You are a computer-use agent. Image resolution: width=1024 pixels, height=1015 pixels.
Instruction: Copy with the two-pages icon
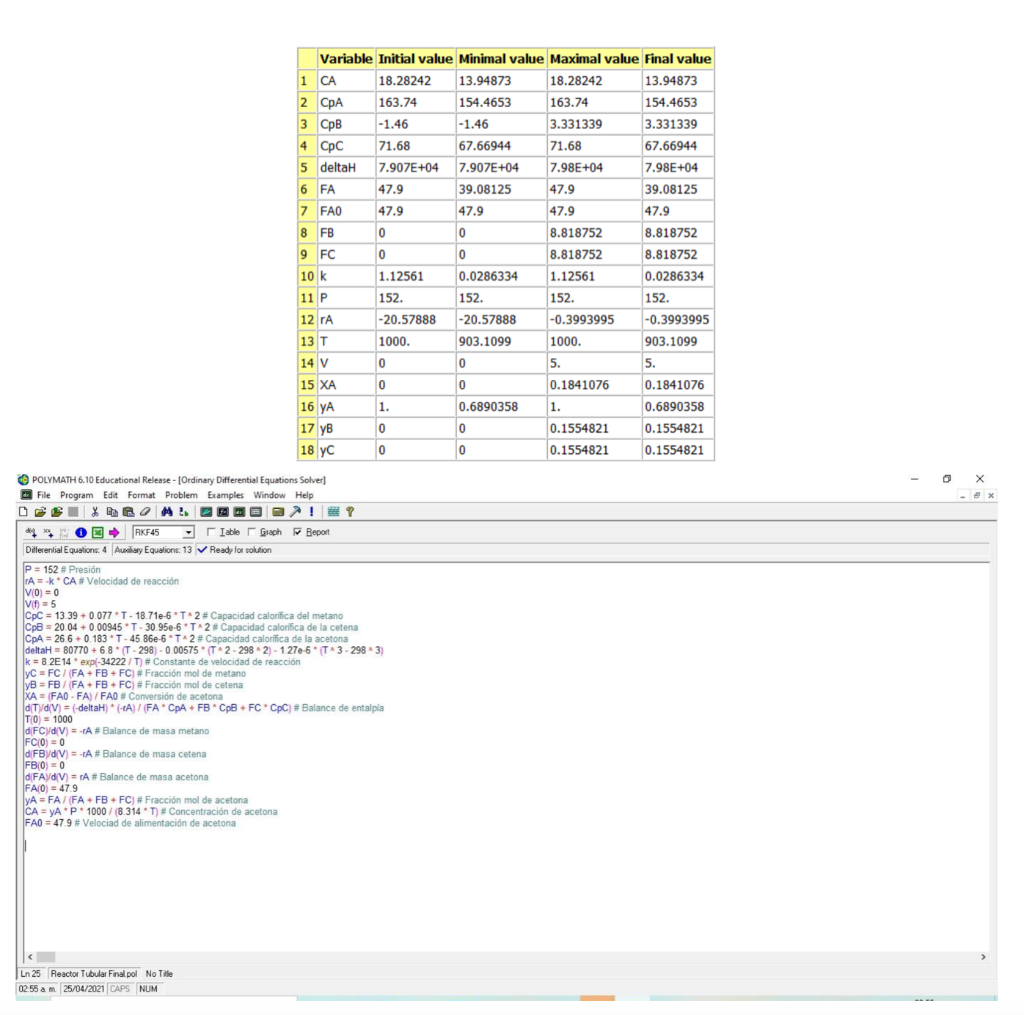click(112, 511)
